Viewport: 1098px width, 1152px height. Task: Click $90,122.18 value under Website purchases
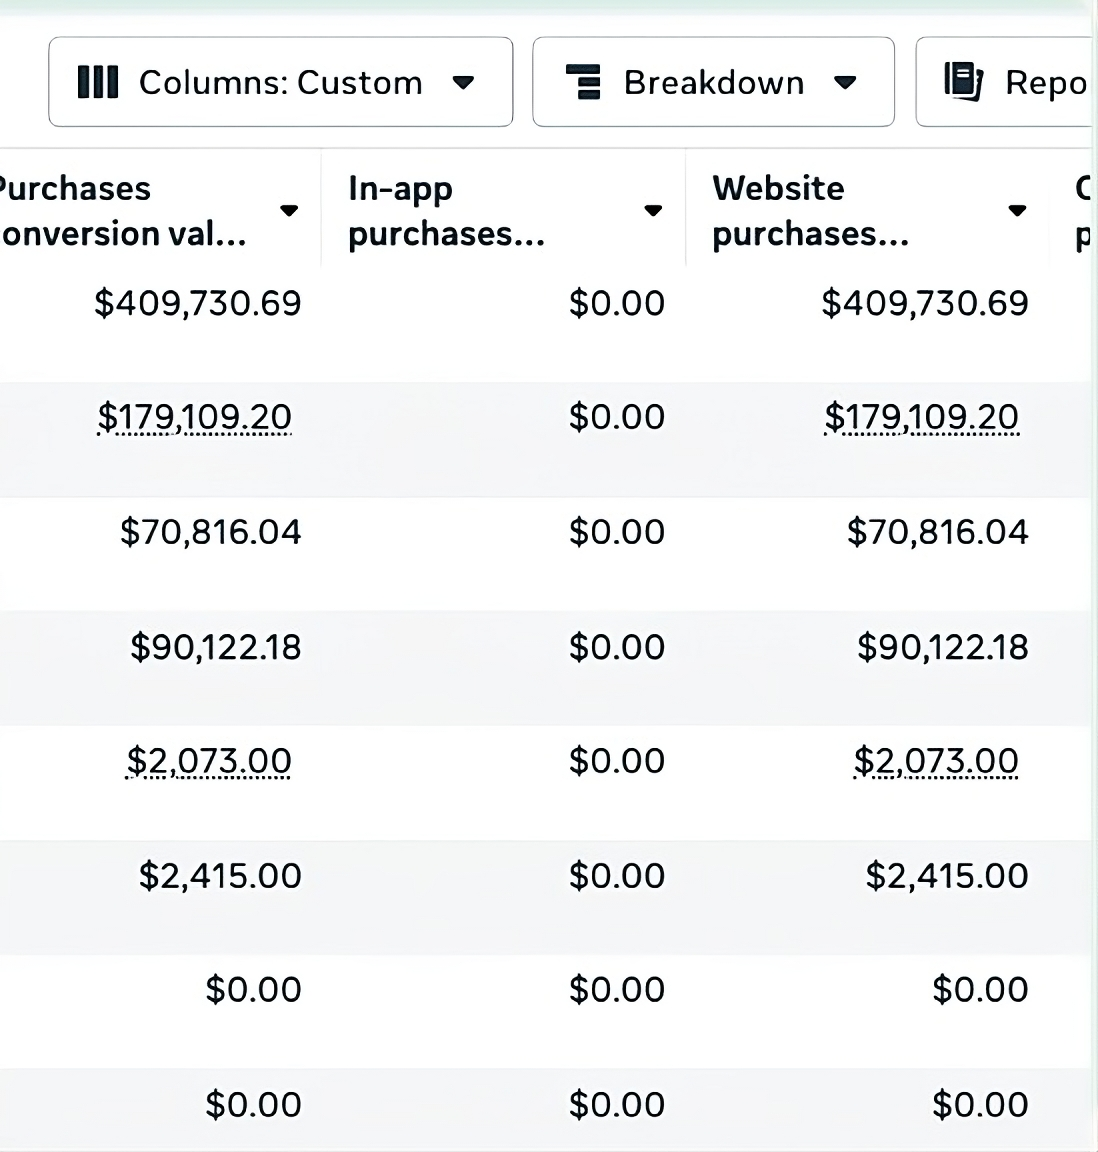[942, 647]
